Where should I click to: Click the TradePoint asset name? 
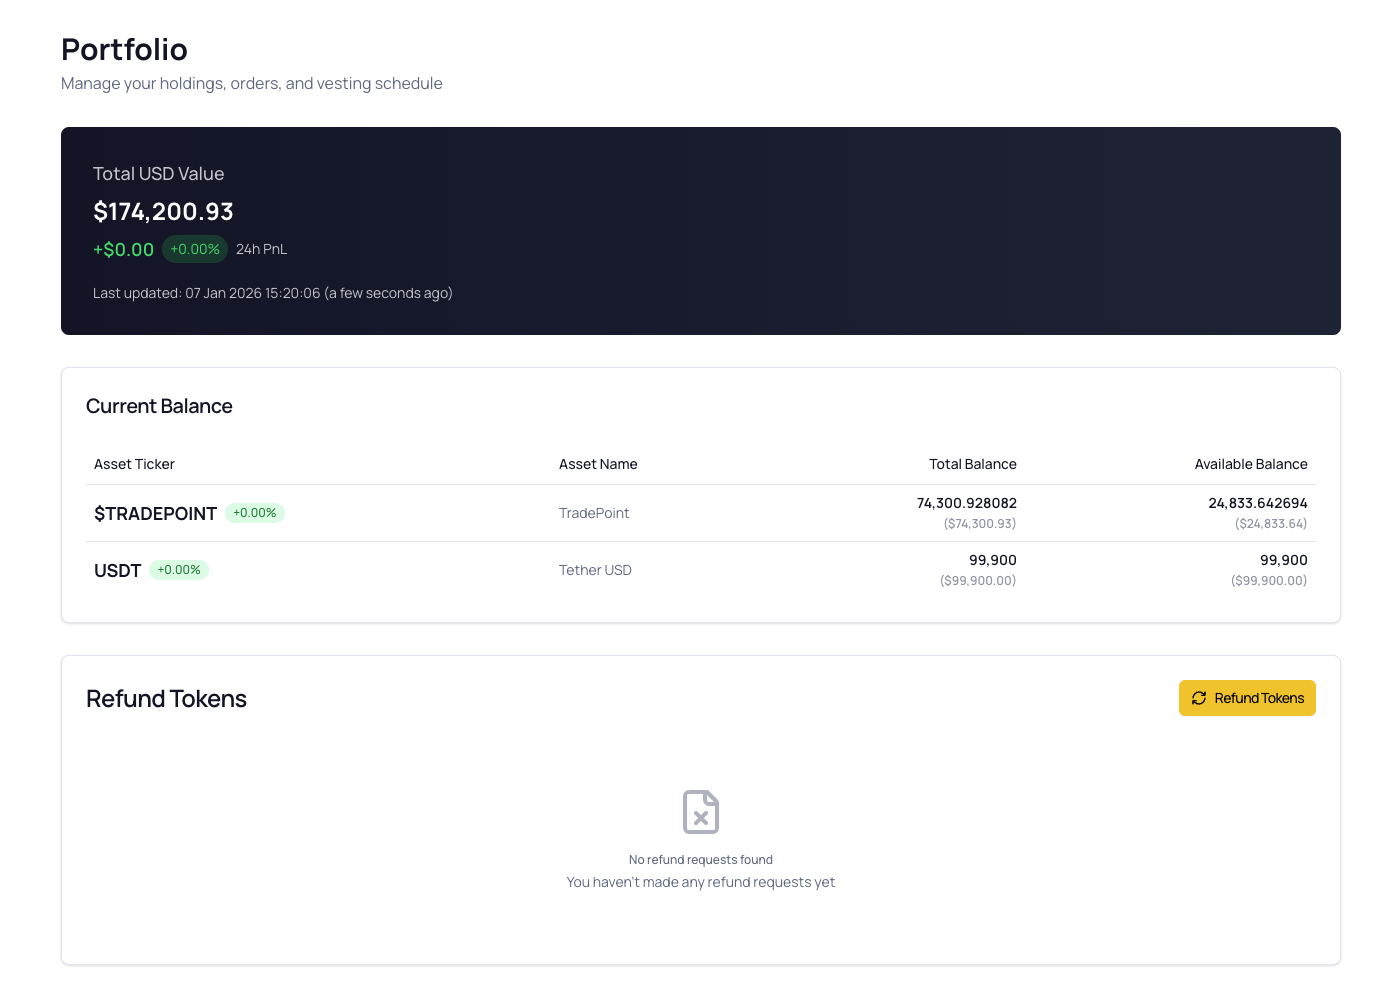(594, 513)
